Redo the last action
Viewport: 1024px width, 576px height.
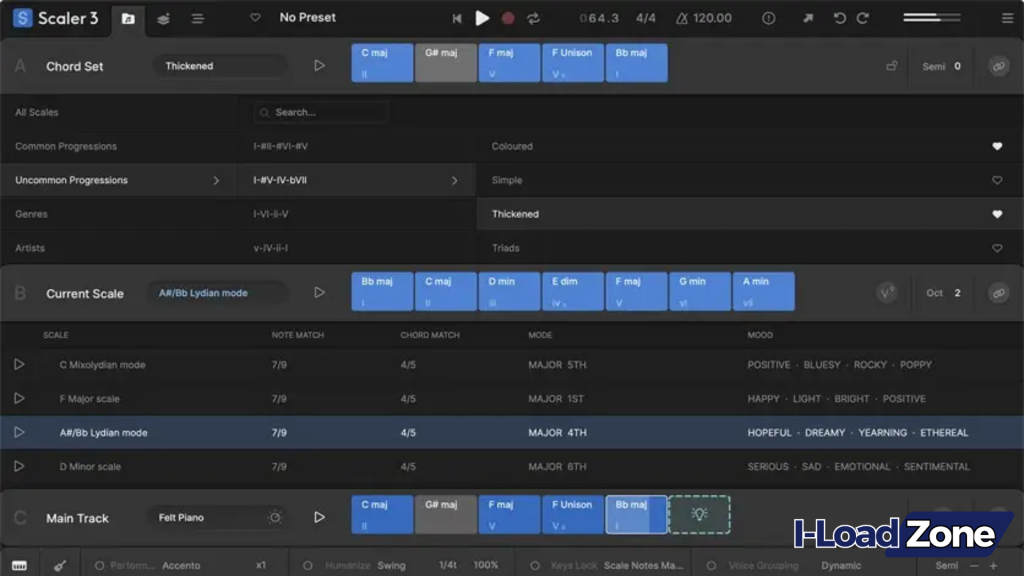(863, 18)
